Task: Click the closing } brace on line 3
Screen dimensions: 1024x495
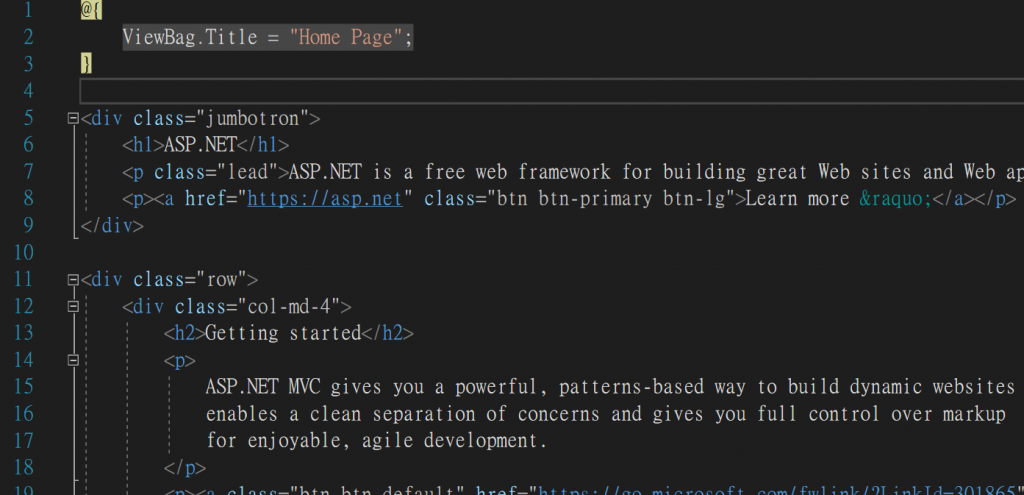Action: pyautogui.click(x=86, y=64)
